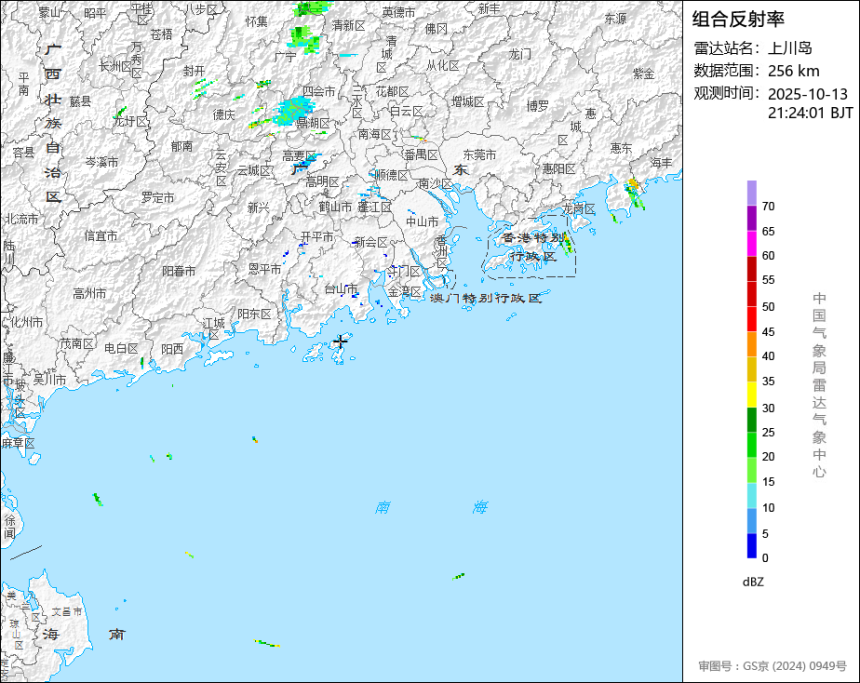Click the dBZ unit label under legend
Image resolution: width=860 pixels, height=683 pixels.
click(753, 582)
